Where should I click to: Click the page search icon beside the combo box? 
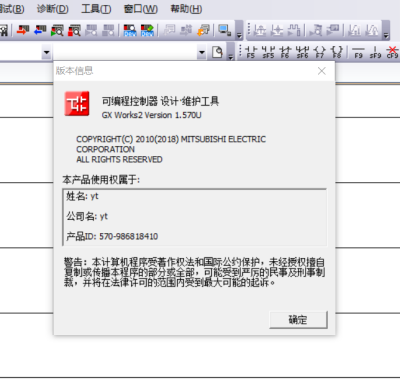pyautogui.click(x=217, y=52)
